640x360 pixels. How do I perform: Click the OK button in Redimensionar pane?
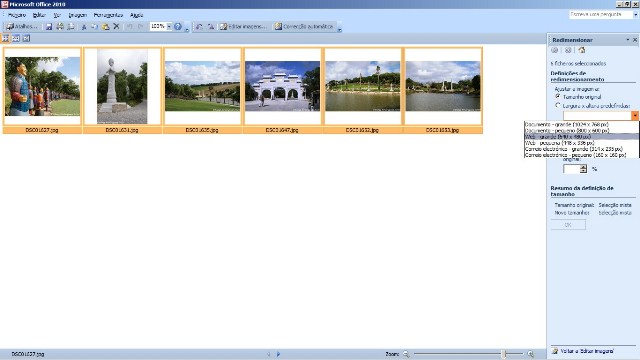(568, 225)
